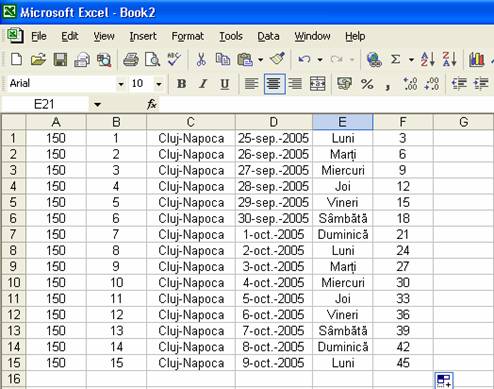The image size is (494, 389).
Task: Select row 16 header
Action: 13,379
